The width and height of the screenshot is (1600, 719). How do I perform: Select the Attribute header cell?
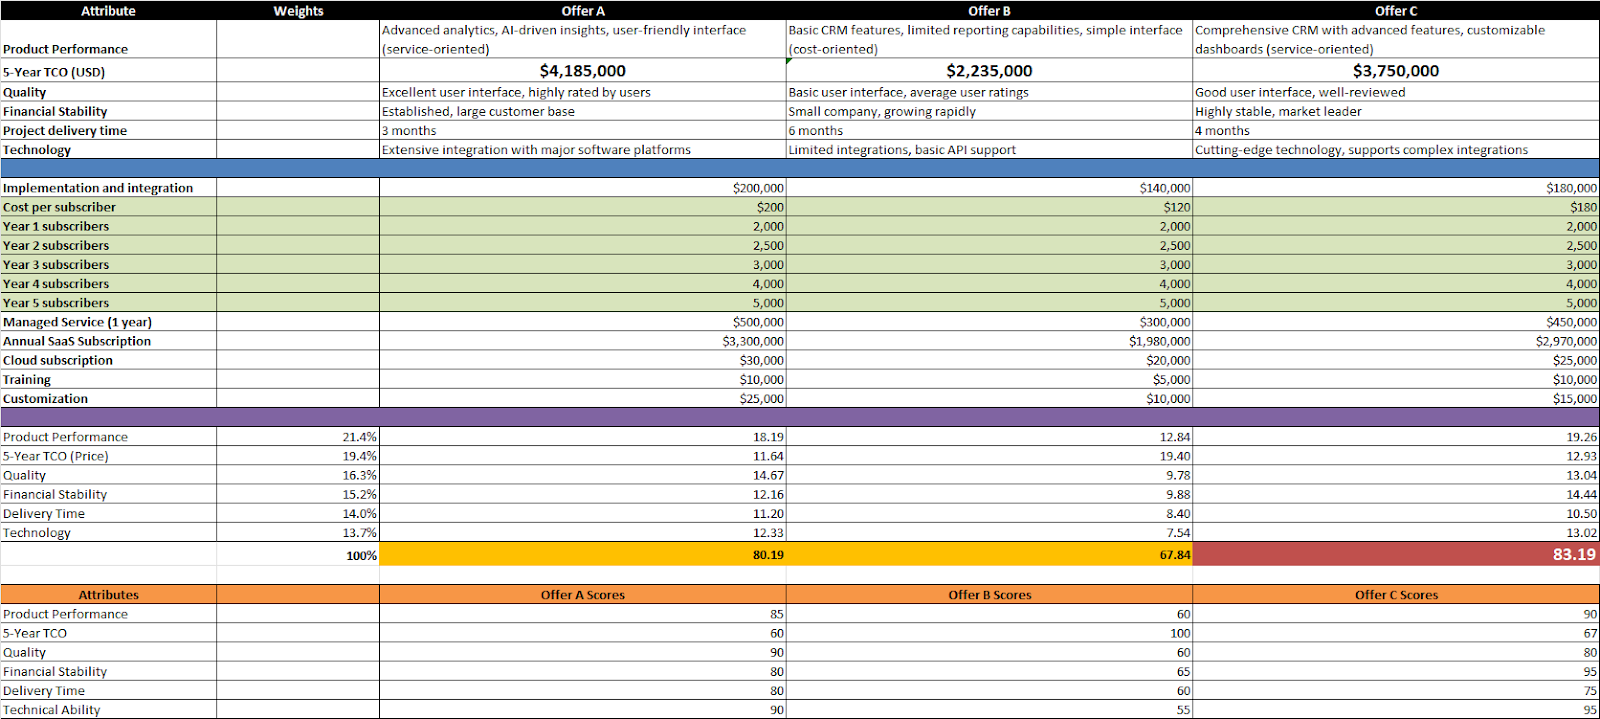click(108, 10)
